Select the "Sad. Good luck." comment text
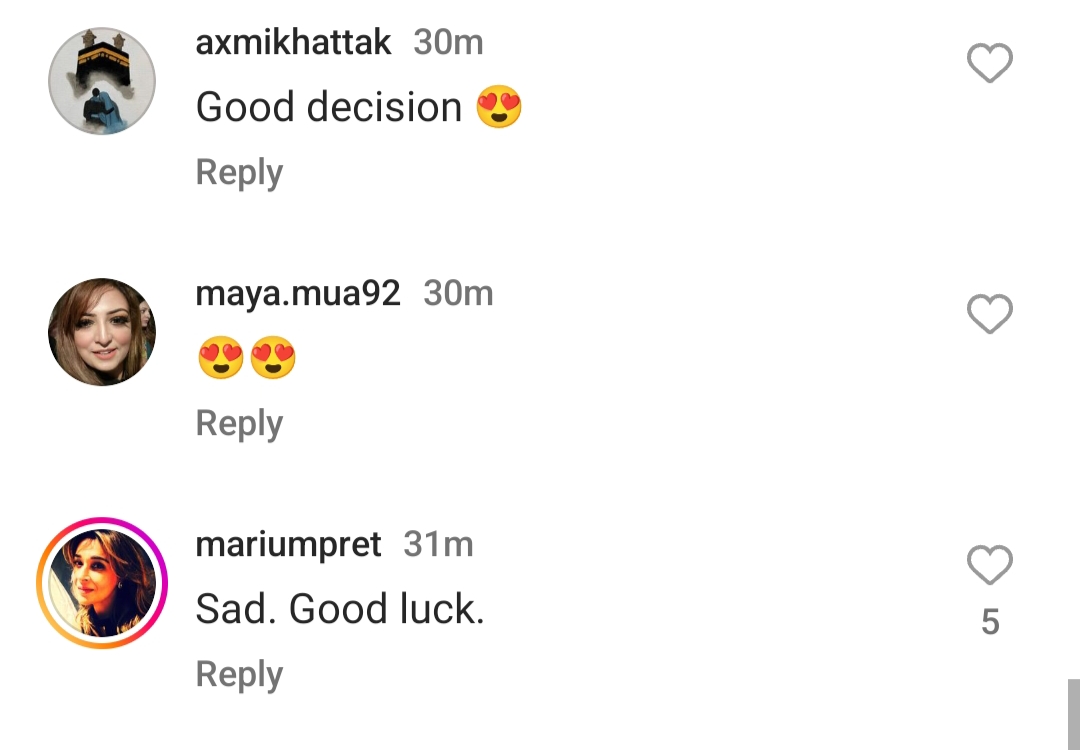Image resolution: width=1080 pixels, height=750 pixels. pos(340,609)
